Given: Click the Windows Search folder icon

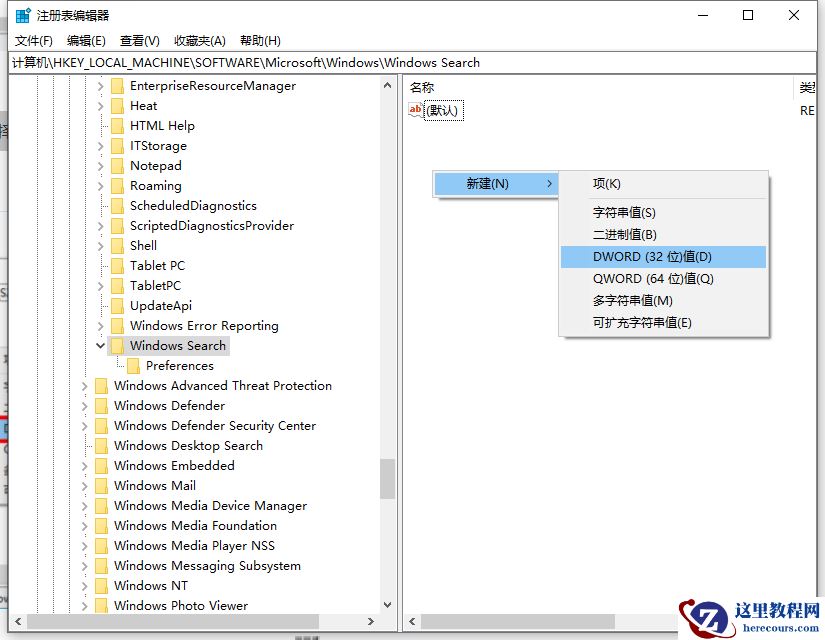Looking at the screenshot, I should click(x=118, y=345).
